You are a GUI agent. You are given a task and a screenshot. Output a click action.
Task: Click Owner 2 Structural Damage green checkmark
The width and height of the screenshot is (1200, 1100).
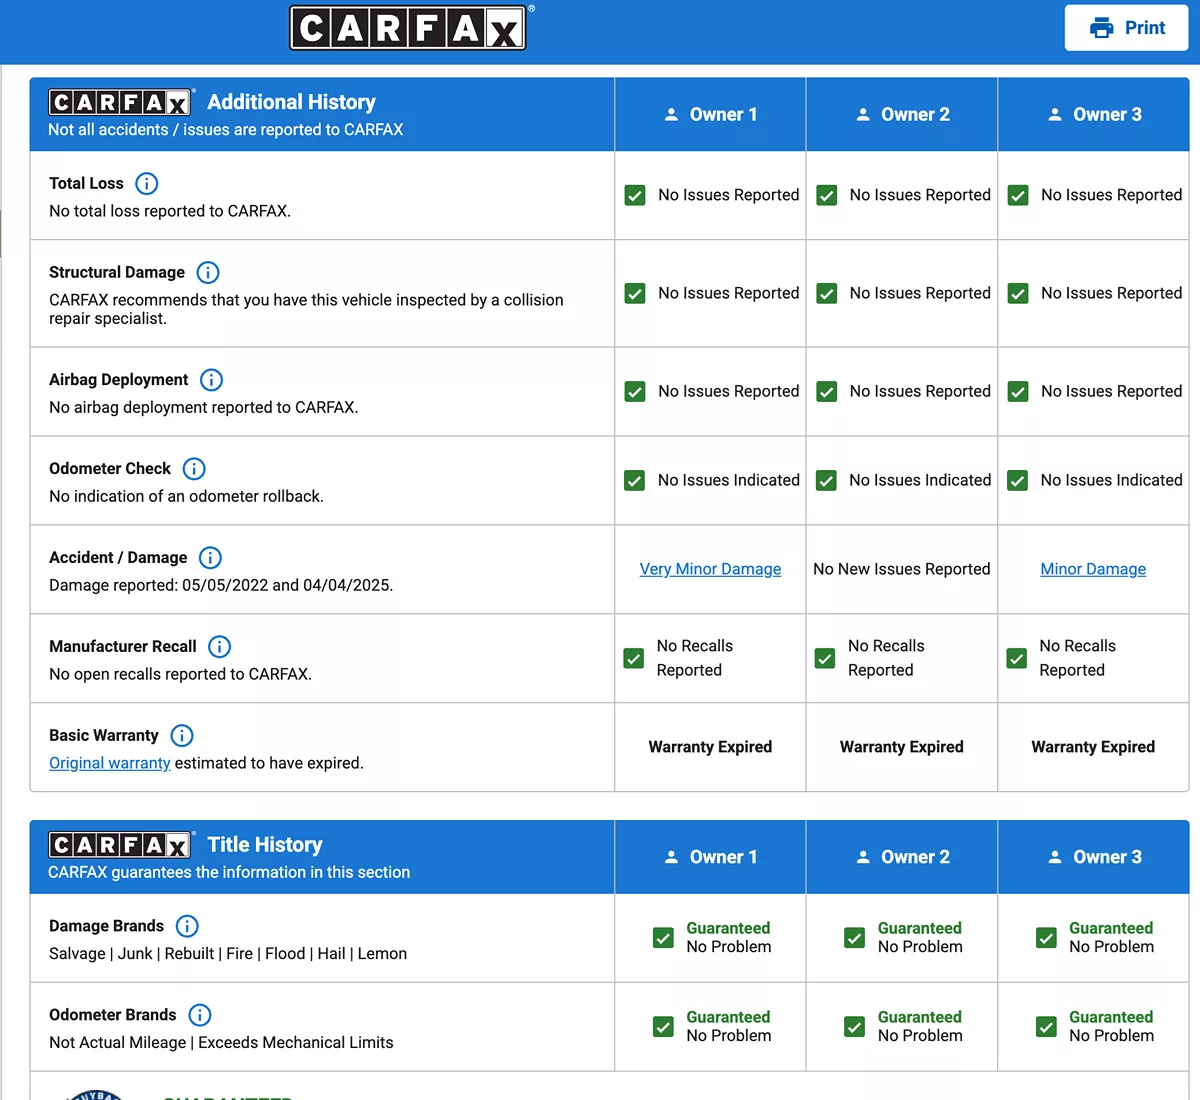pyautogui.click(x=827, y=294)
